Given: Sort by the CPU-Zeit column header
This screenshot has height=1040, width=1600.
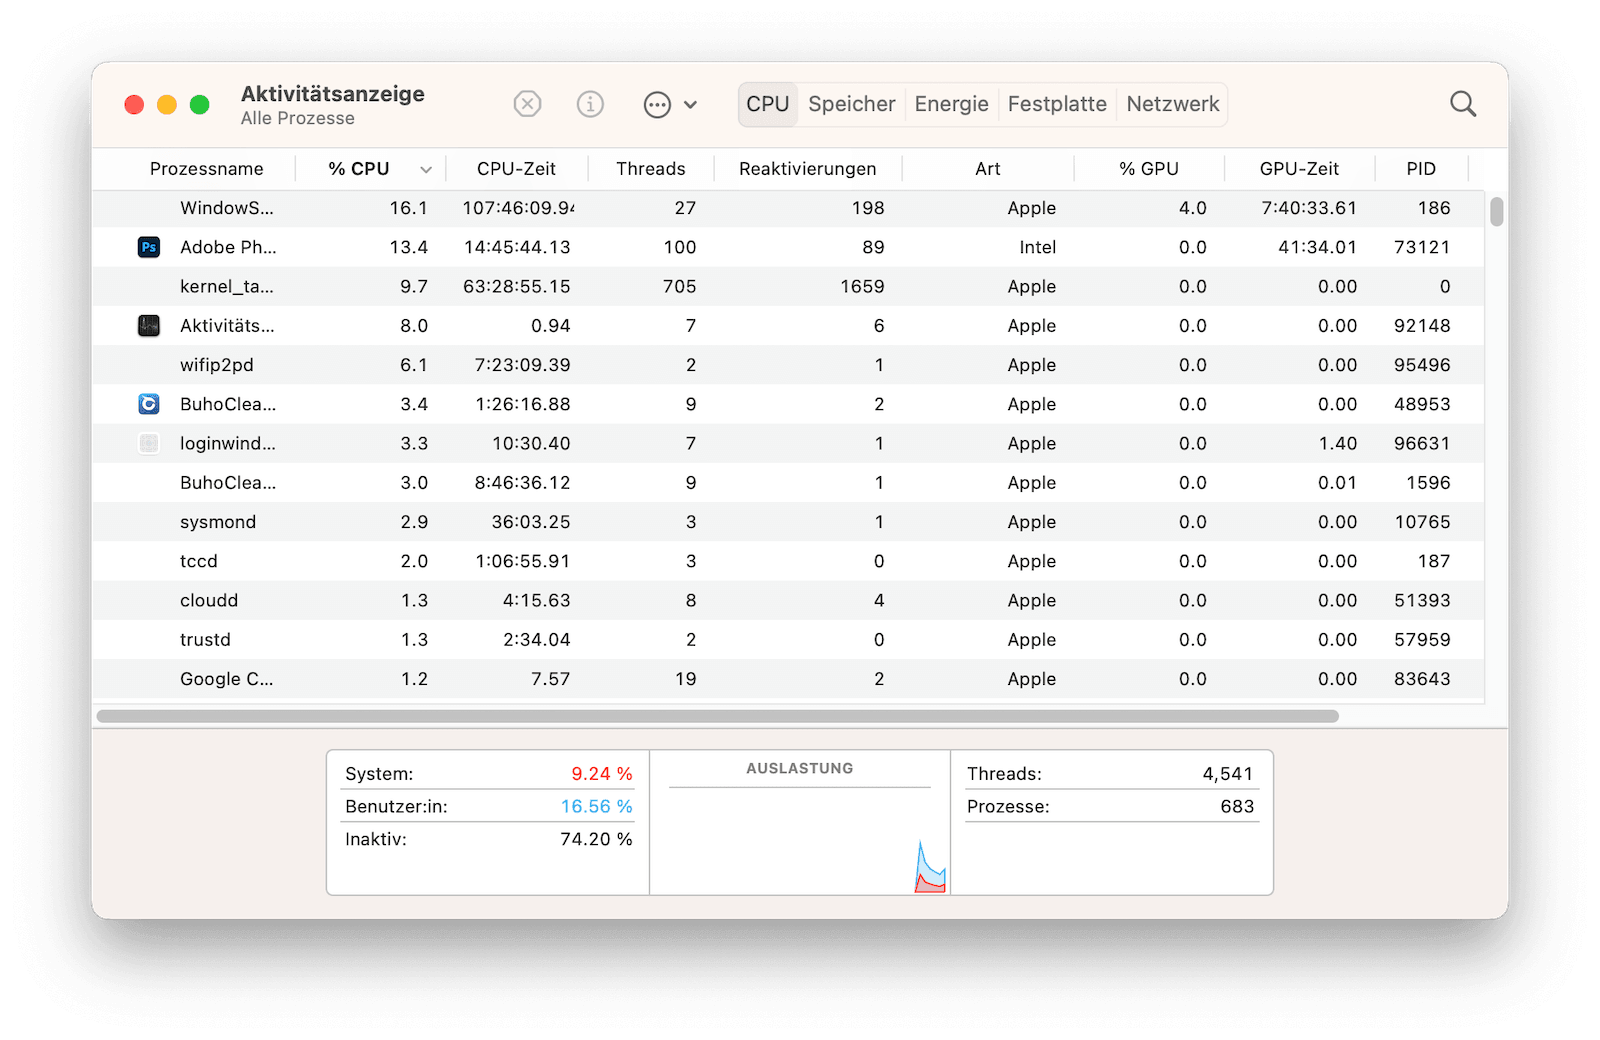Looking at the screenshot, I should (516, 169).
